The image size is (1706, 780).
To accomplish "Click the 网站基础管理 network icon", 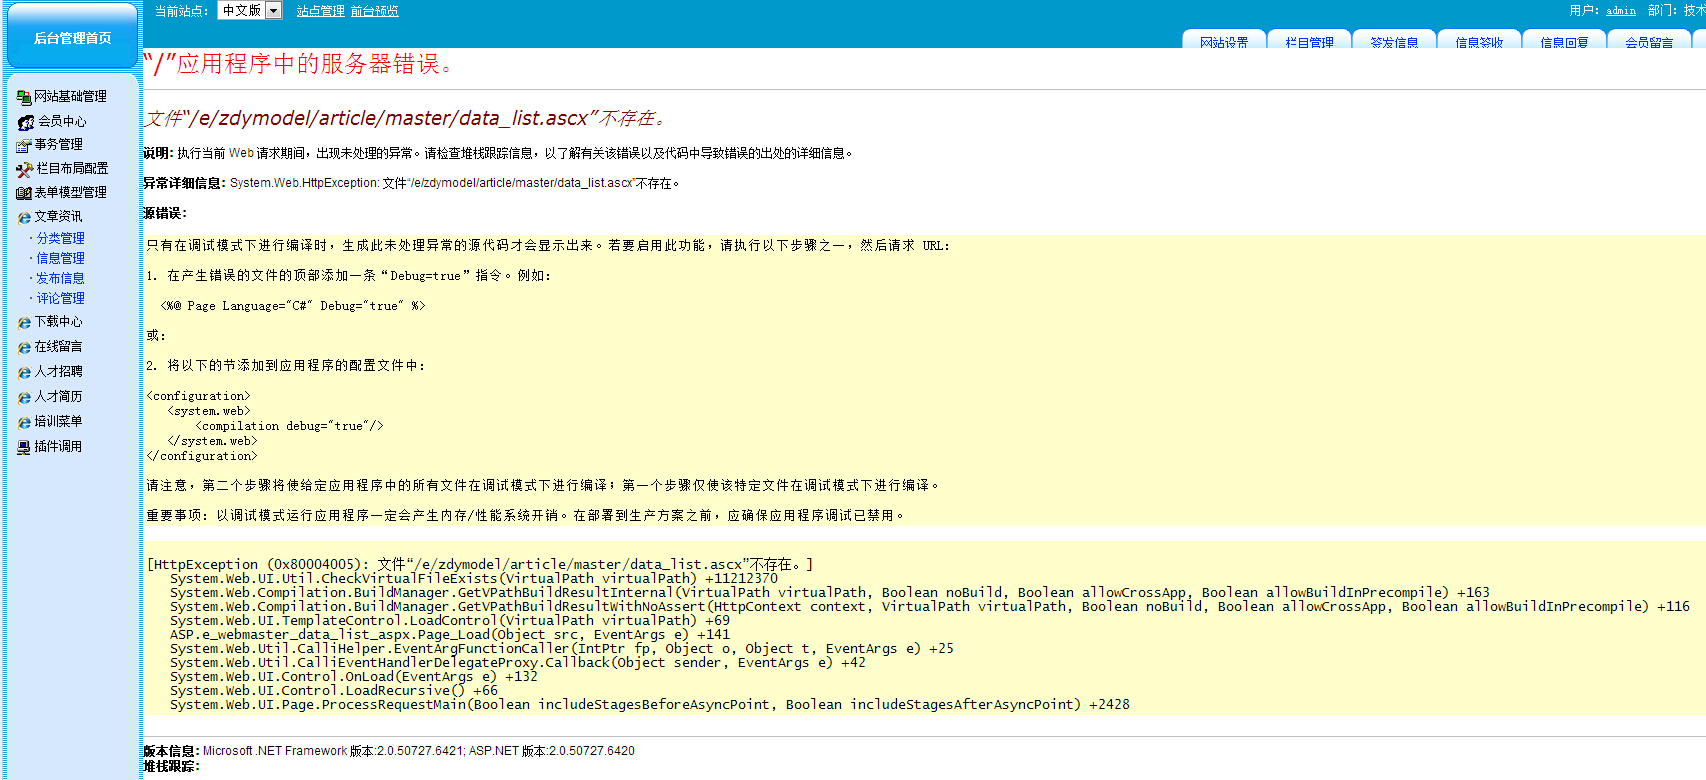I will coord(24,97).
